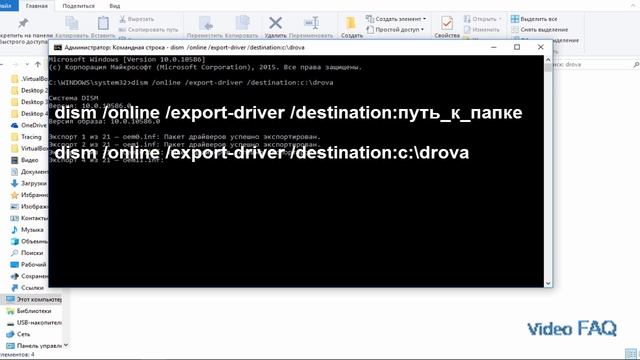Open Свойства checkmark icon
640x360 pixels.
click(x=447, y=23)
